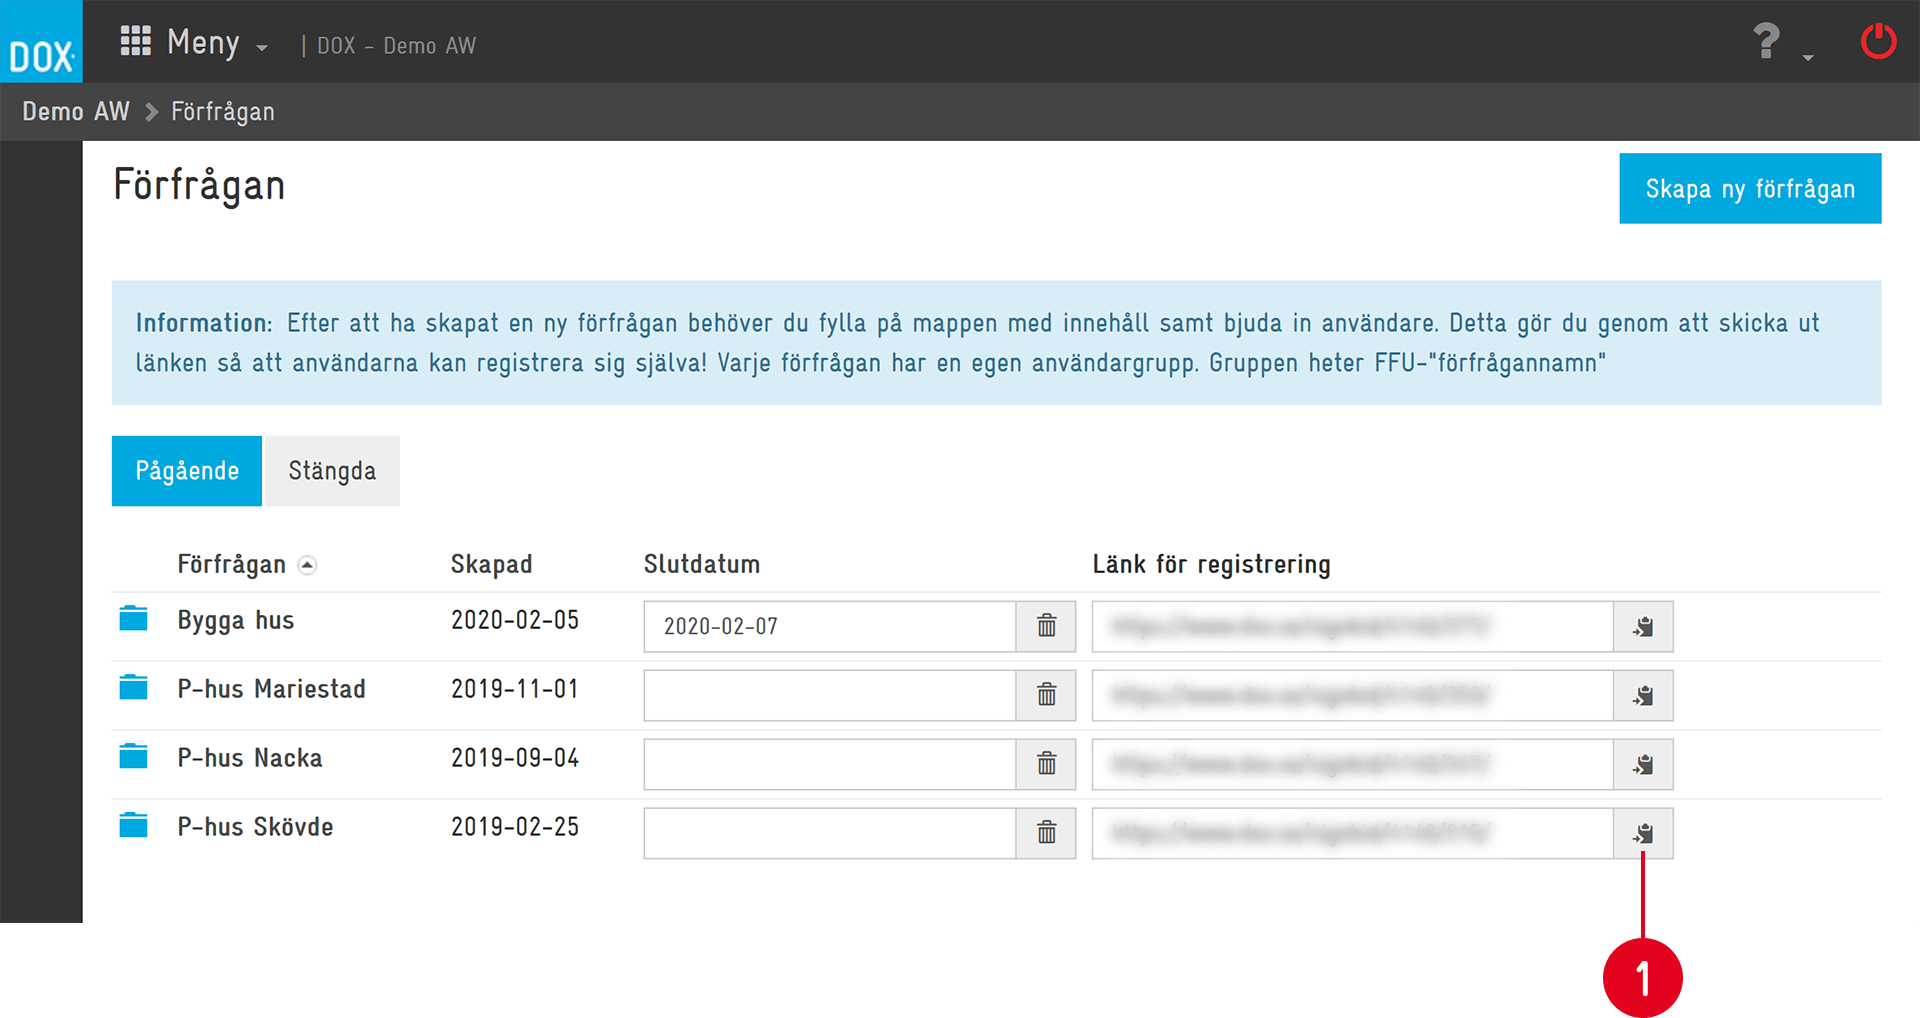Click the P-hus Mariestad name
Viewport: 1920px width, 1018px height.
272,689
